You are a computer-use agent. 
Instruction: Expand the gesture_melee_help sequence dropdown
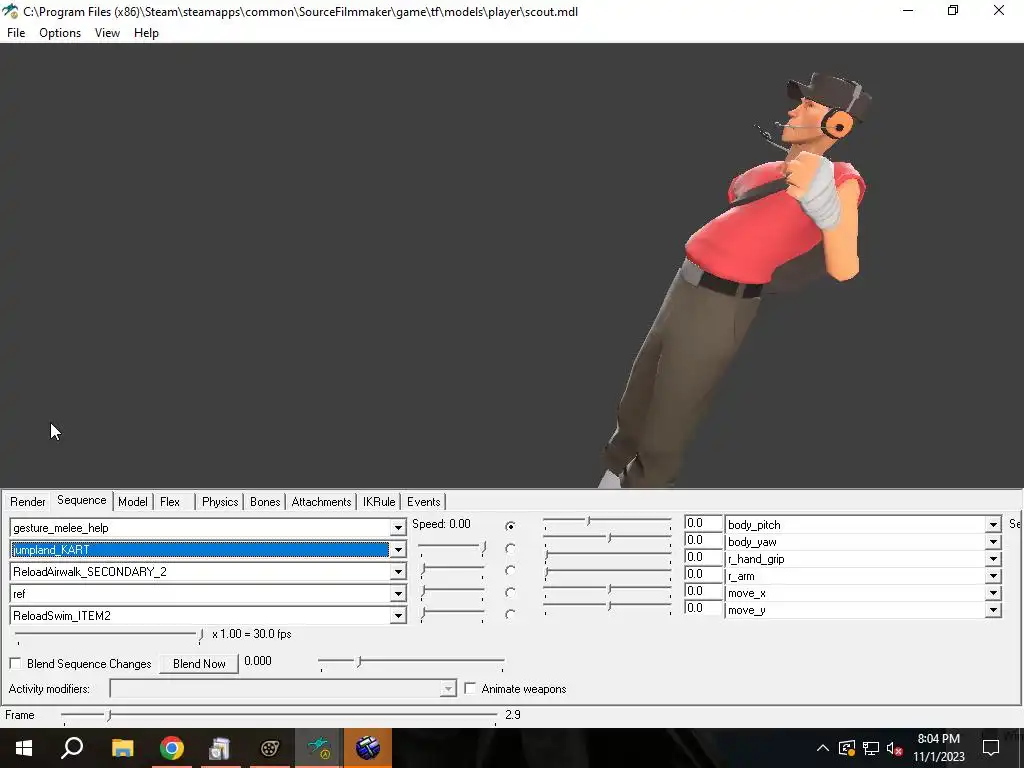tap(398, 528)
